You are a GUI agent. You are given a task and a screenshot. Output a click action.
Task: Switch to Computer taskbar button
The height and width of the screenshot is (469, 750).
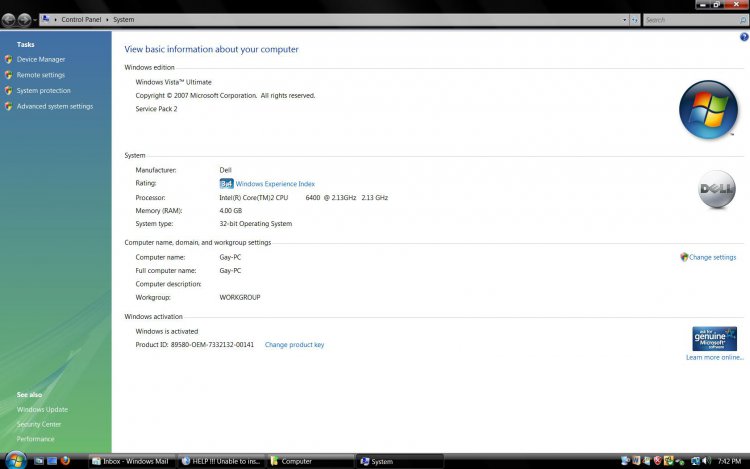311,461
